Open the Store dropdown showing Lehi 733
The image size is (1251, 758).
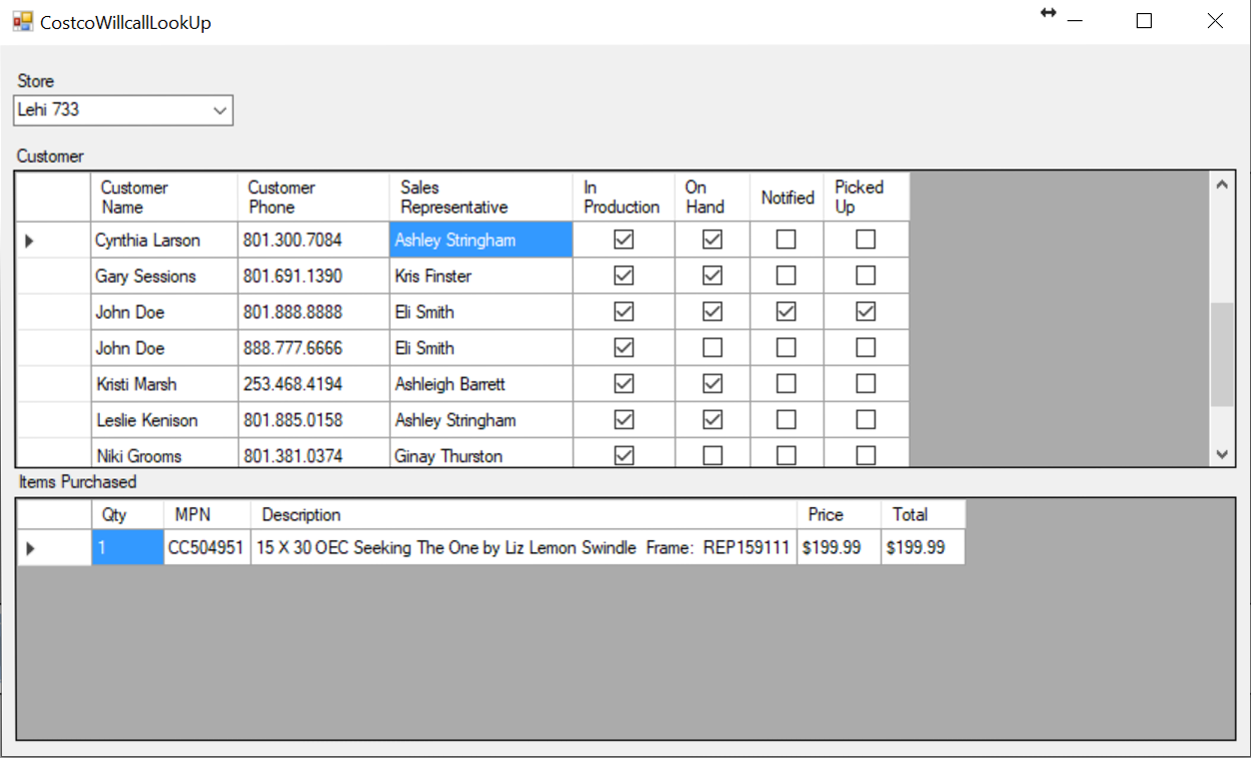click(220, 111)
